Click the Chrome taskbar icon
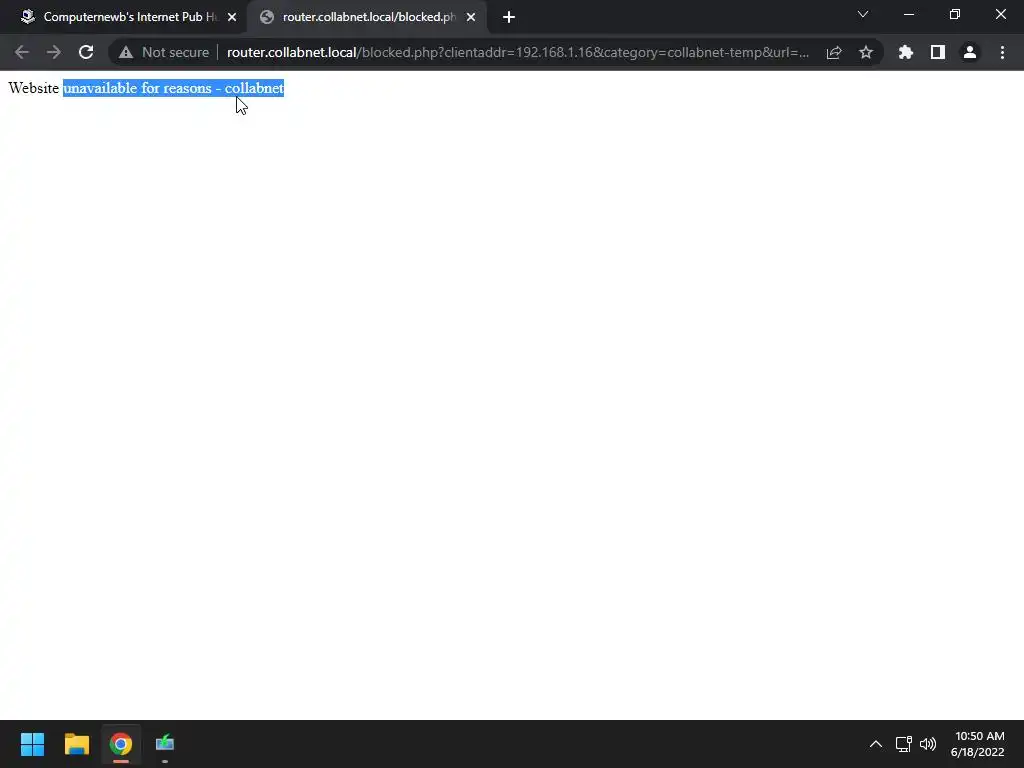 [121, 744]
